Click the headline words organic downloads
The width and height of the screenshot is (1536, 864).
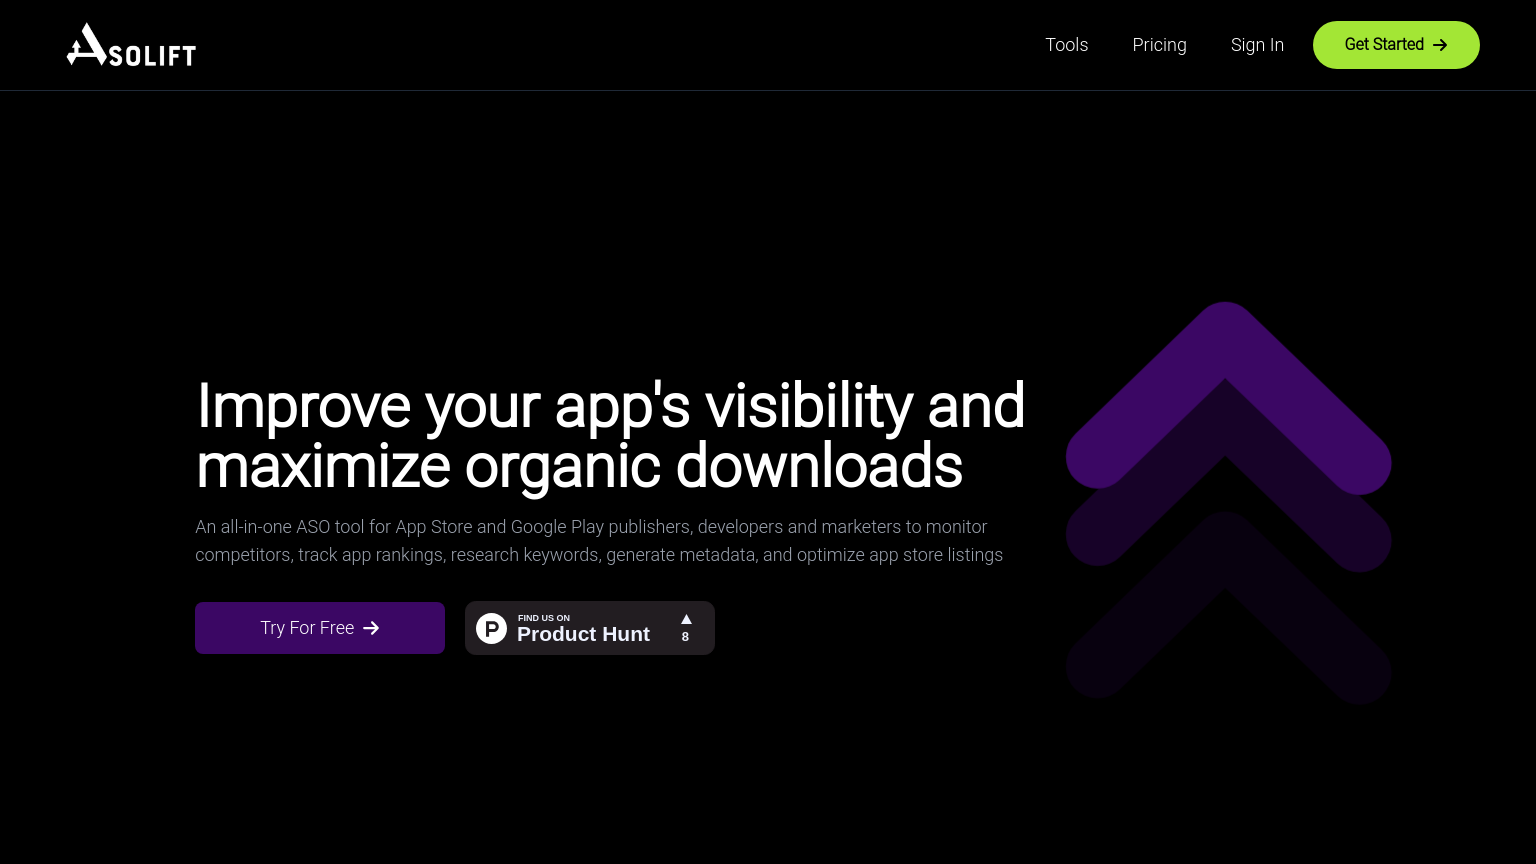point(713,466)
